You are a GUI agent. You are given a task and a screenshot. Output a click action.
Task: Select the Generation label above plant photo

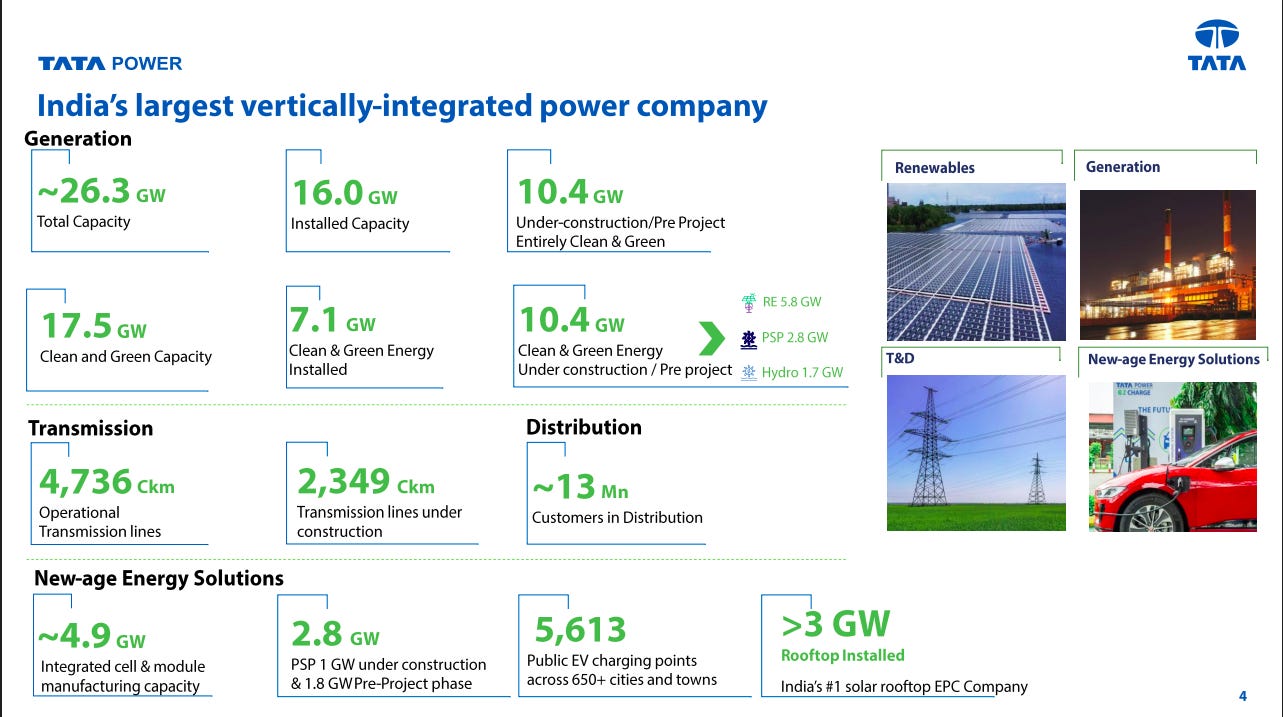click(1123, 167)
